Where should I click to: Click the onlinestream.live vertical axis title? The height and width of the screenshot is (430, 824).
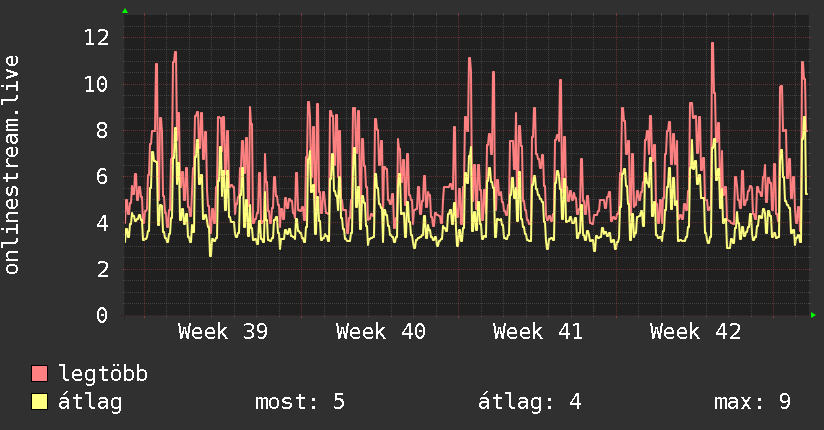click(11, 165)
